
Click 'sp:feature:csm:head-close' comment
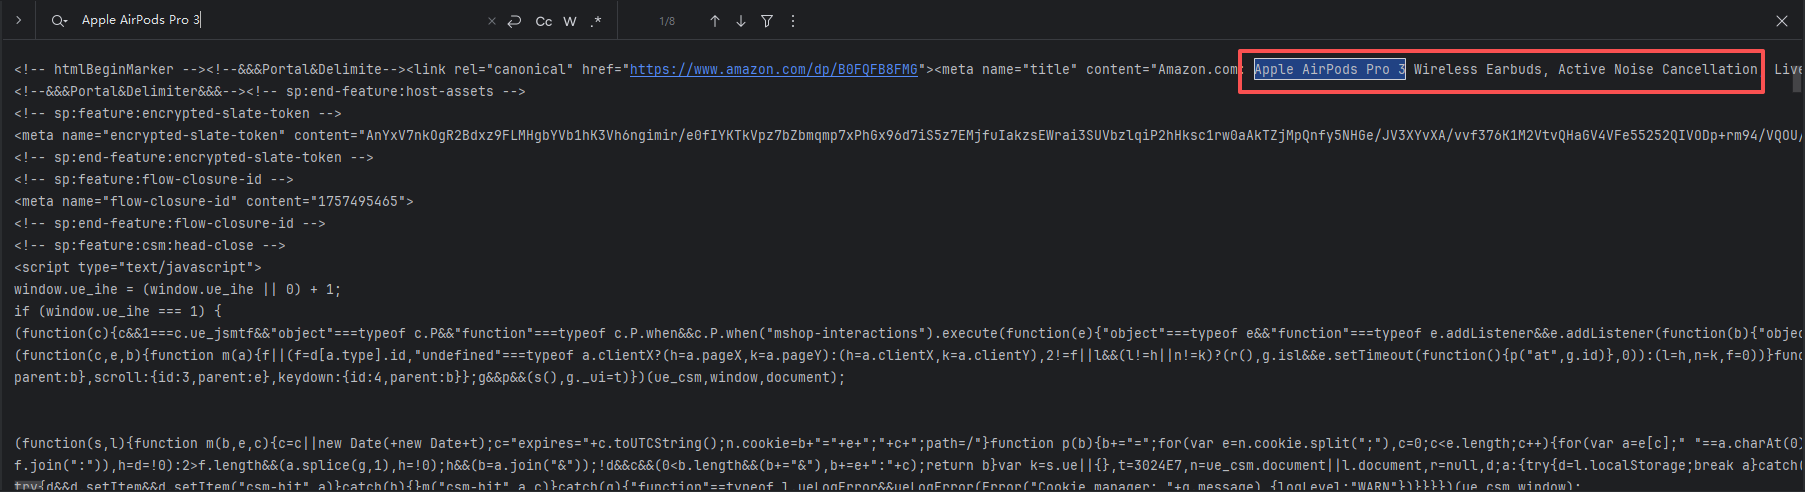150,245
